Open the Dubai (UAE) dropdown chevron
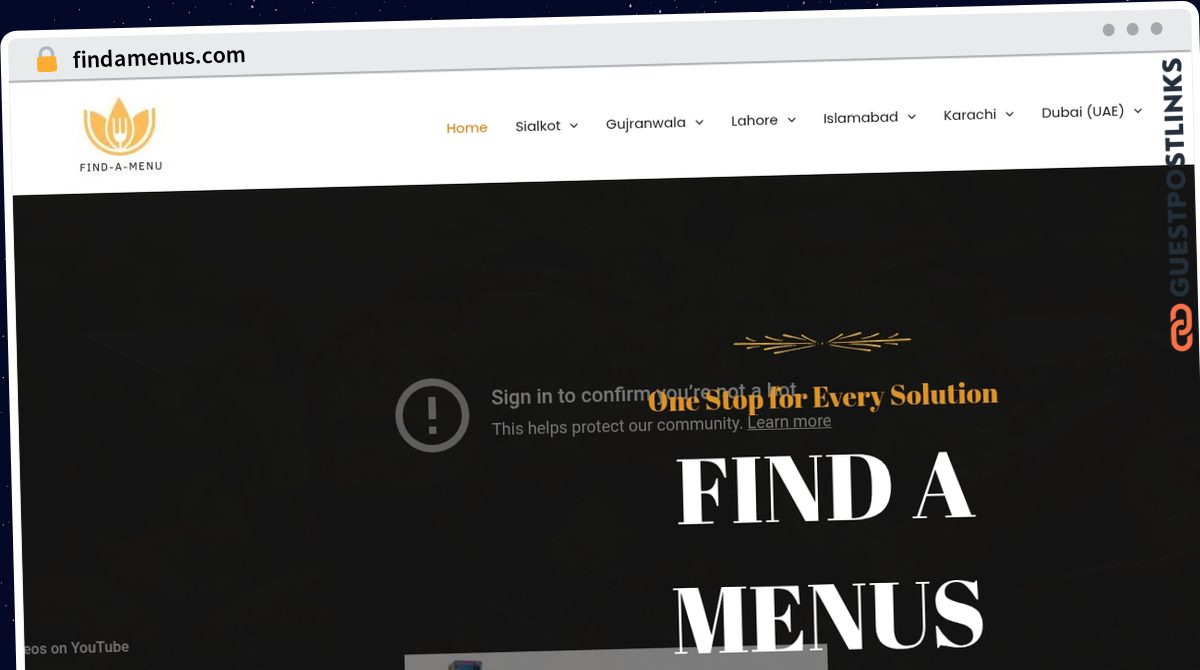1200x670 pixels. tap(1137, 111)
